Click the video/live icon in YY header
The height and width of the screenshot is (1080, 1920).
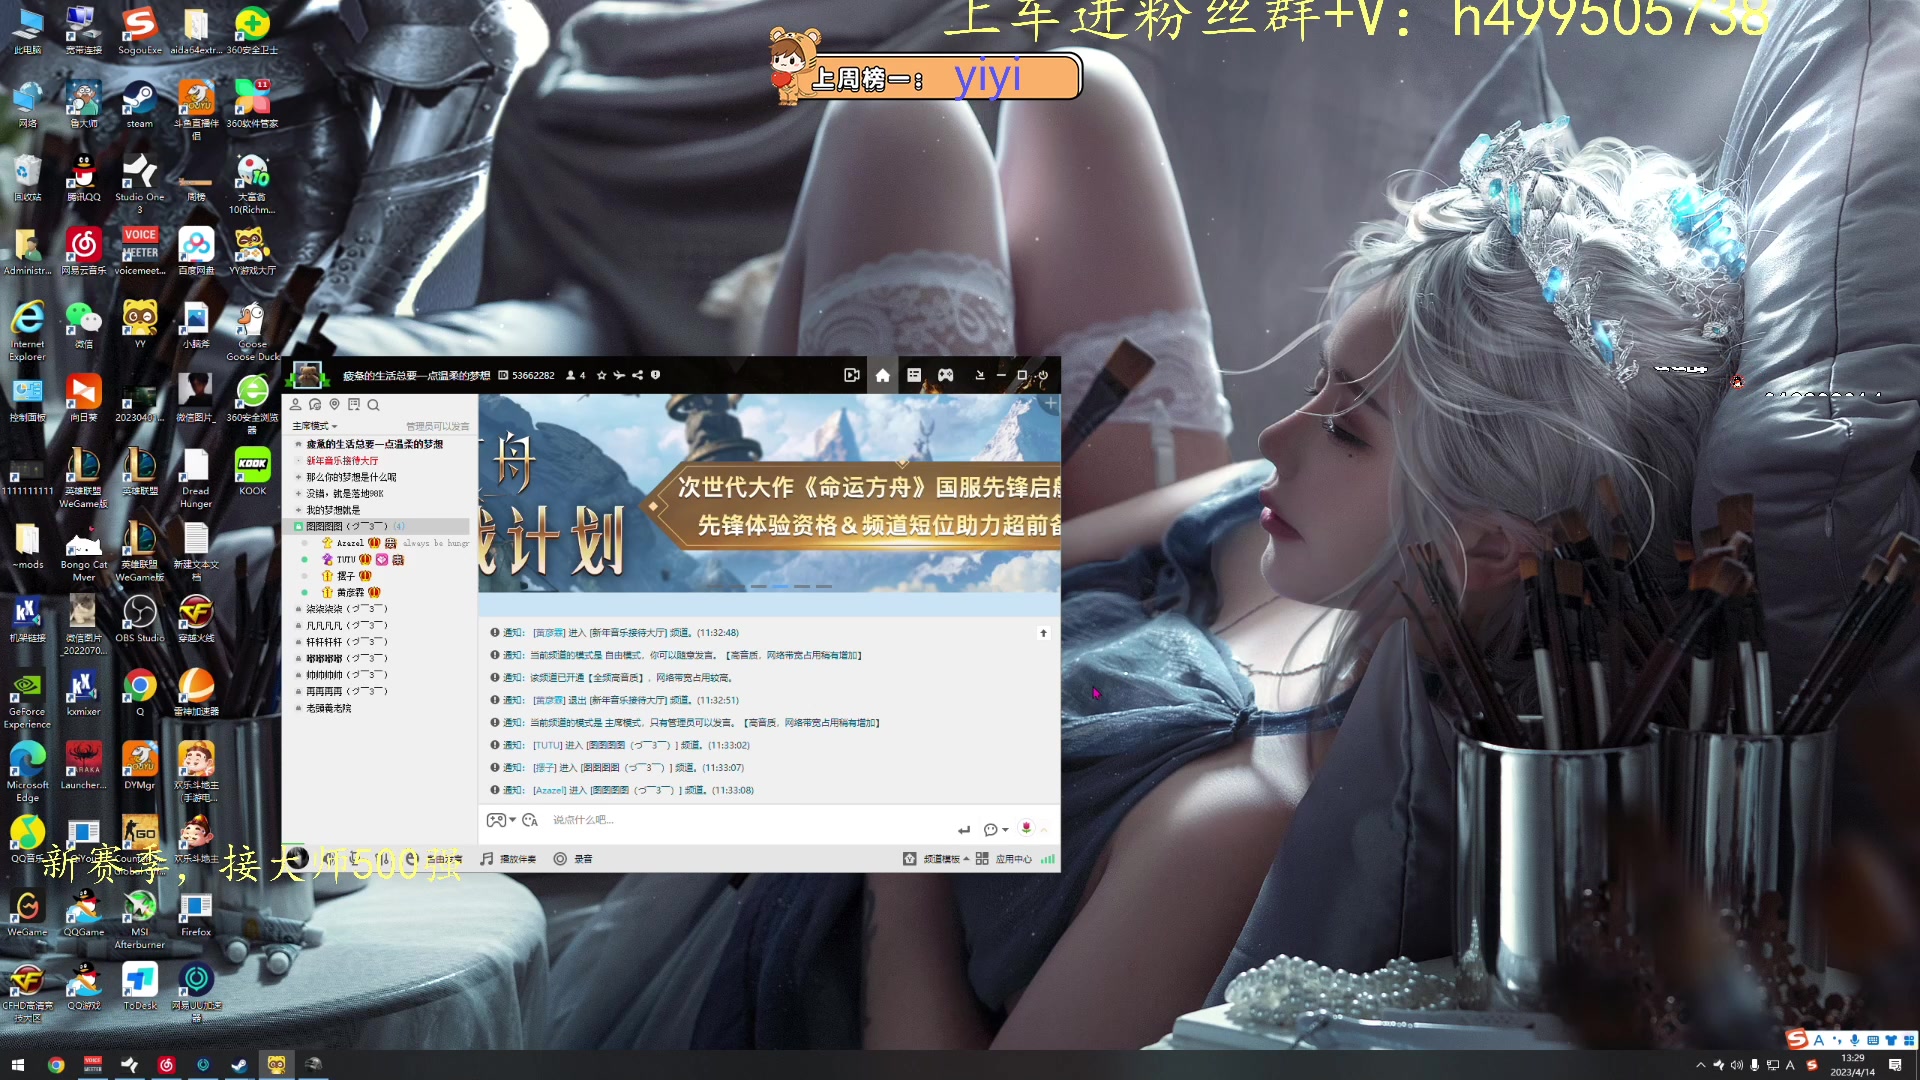[851, 375]
